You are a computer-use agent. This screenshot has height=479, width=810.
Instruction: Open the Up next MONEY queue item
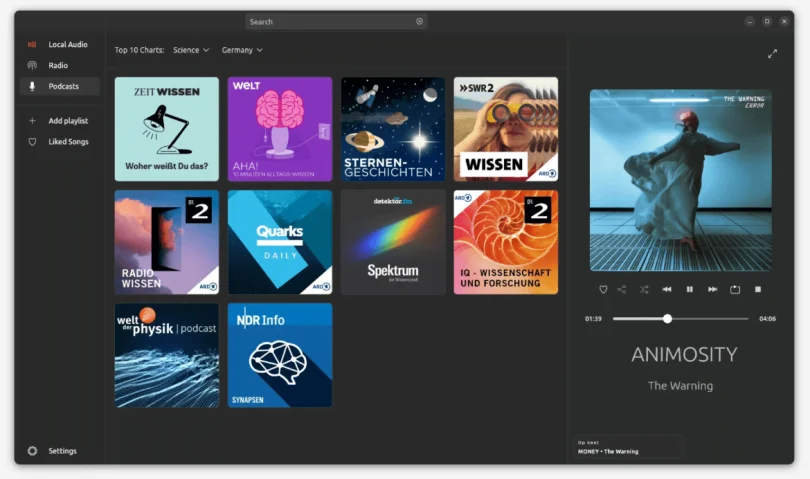(628, 447)
